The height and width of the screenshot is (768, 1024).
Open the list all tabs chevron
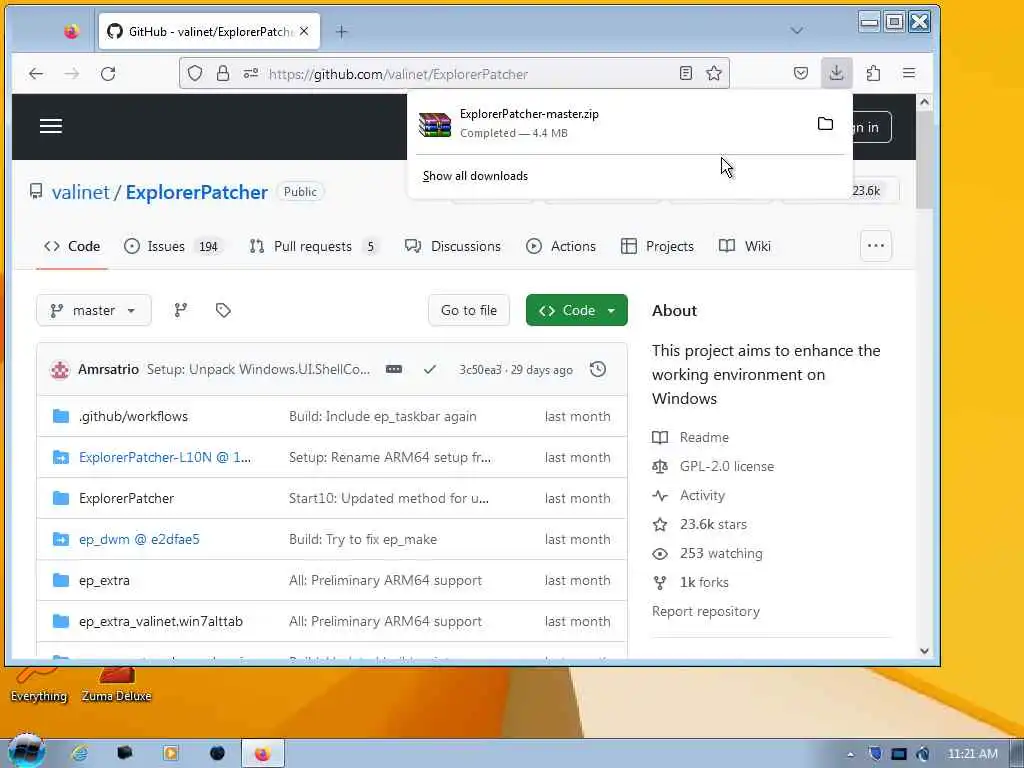click(796, 31)
